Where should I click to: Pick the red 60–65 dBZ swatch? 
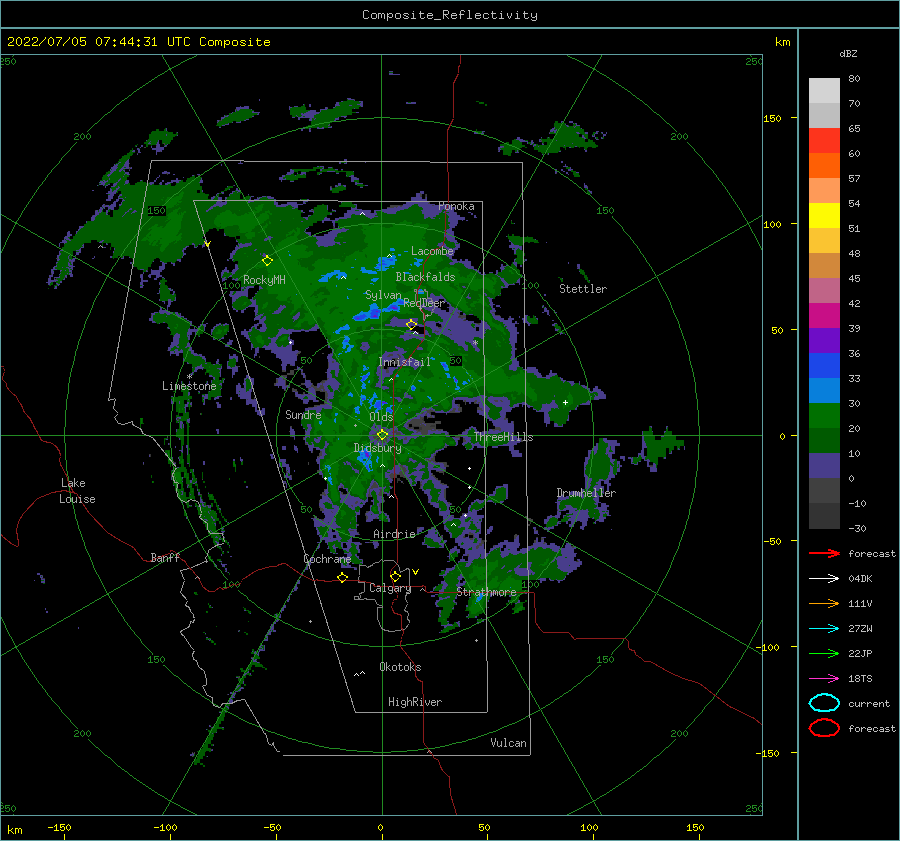(824, 141)
